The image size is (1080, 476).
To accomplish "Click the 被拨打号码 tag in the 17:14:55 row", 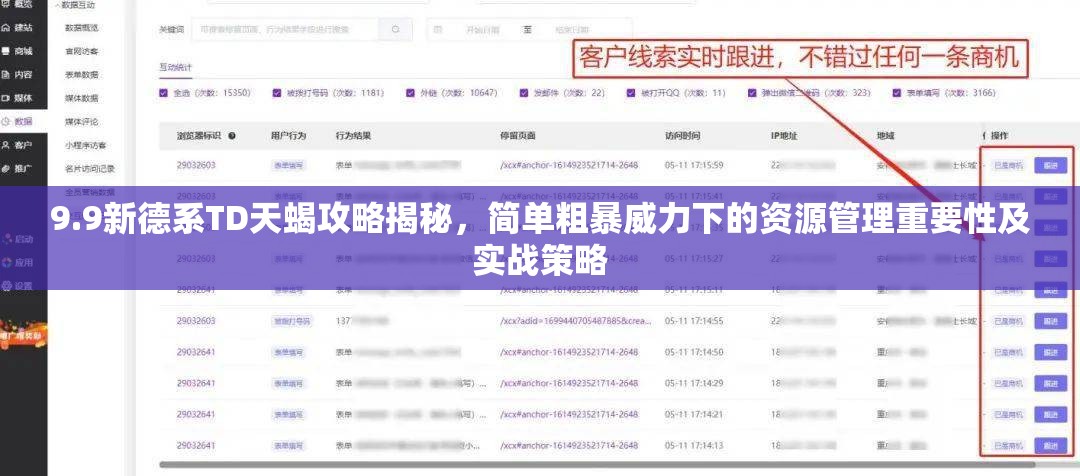I will 292,321.
